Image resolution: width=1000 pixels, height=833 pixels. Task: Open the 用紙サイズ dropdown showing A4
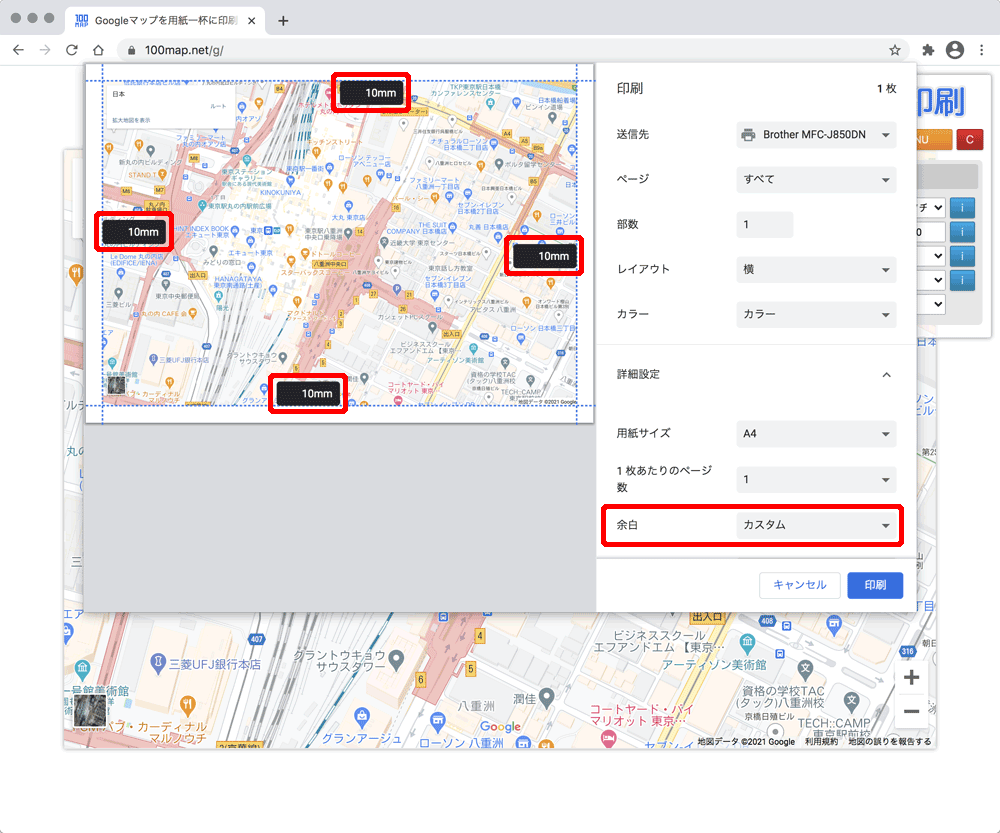(816, 434)
